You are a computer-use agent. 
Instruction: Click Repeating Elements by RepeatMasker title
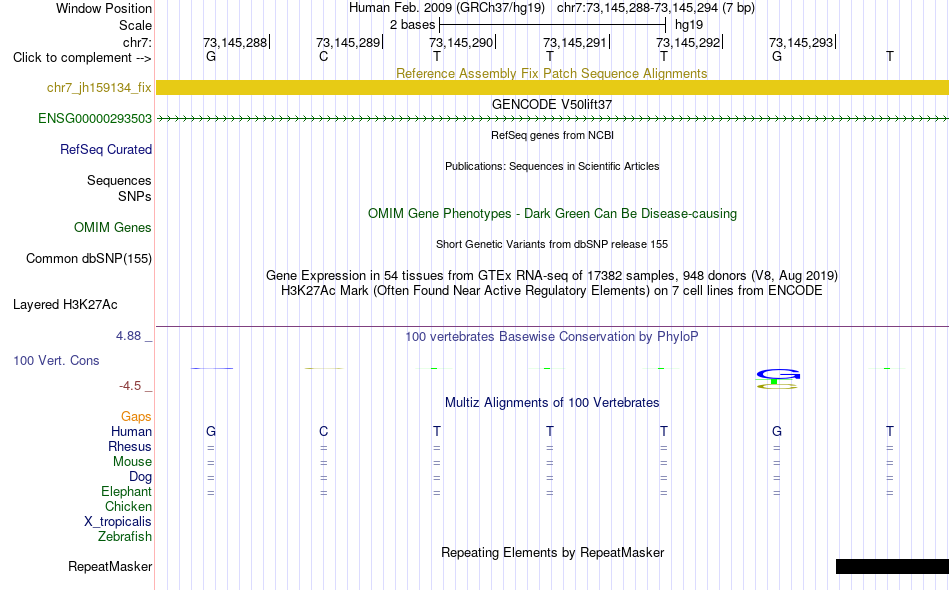click(553, 552)
